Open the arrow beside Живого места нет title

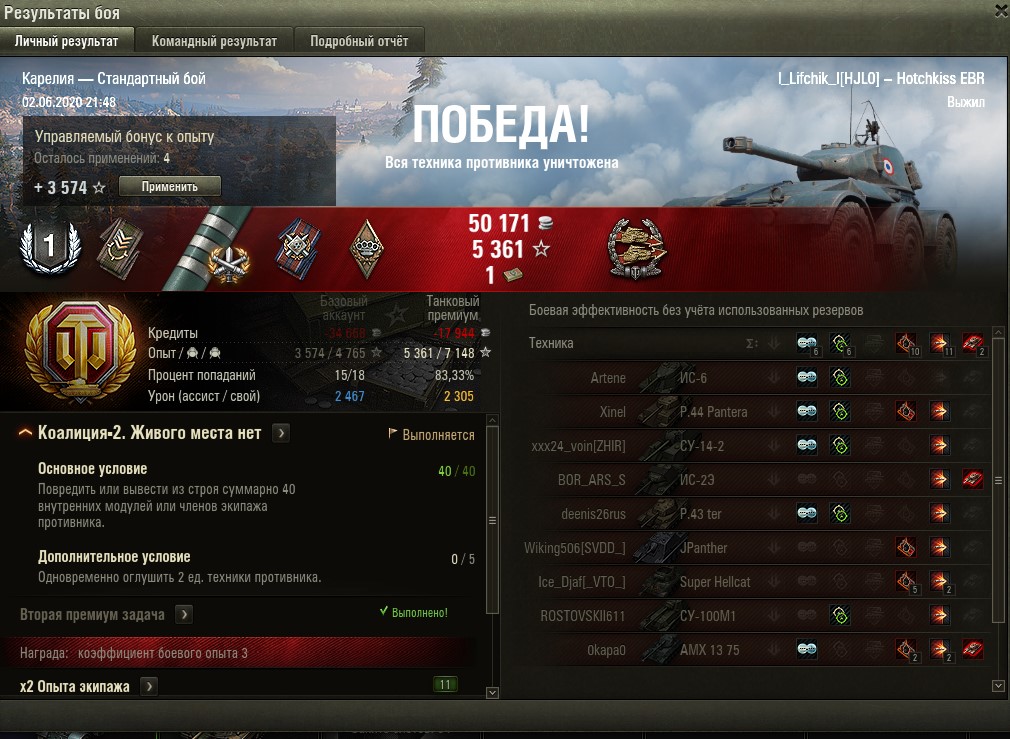point(281,433)
